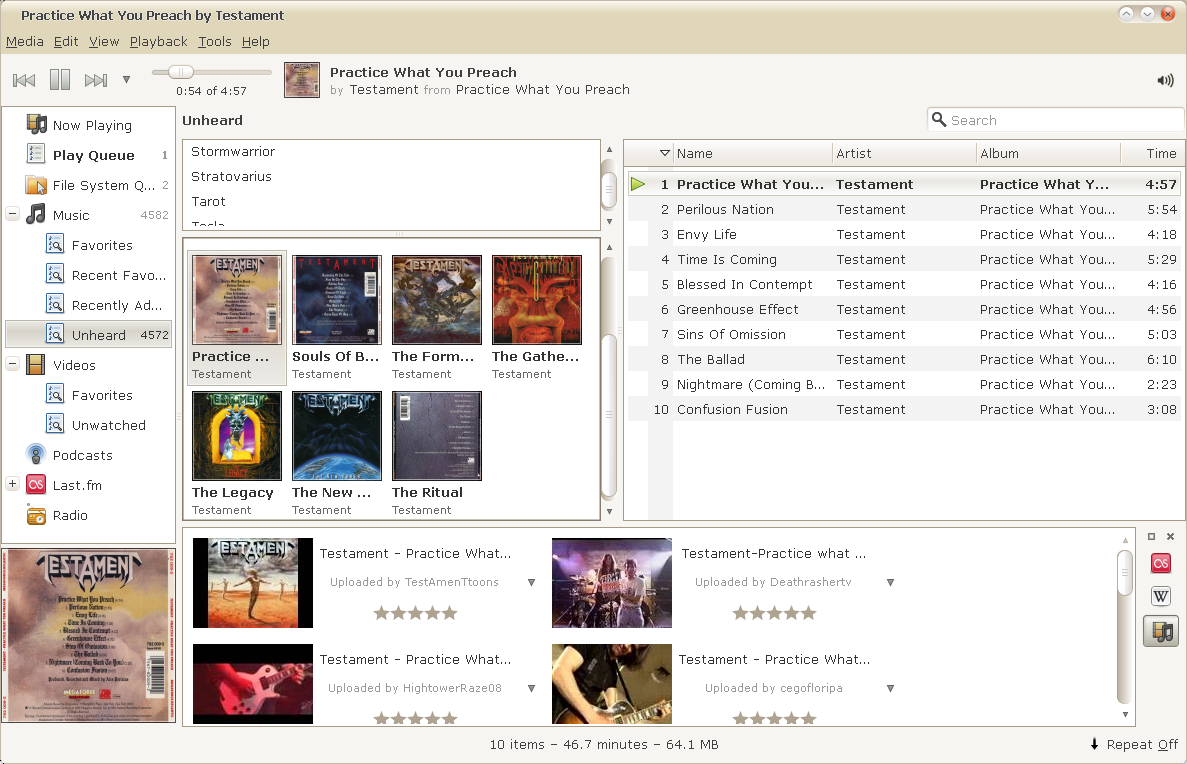Open Deathrashertv video options dropdown

pyautogui.click(x=890, y=582)
